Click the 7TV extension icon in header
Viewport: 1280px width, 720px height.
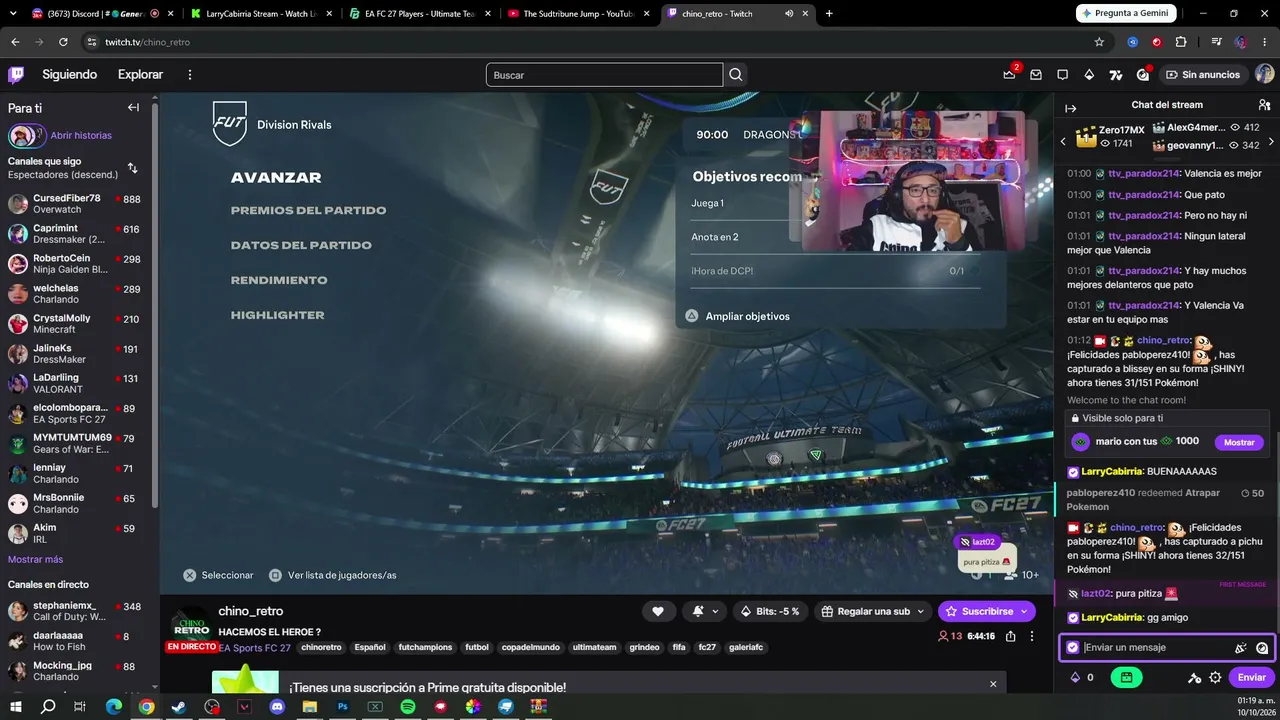coord(1116,75)
